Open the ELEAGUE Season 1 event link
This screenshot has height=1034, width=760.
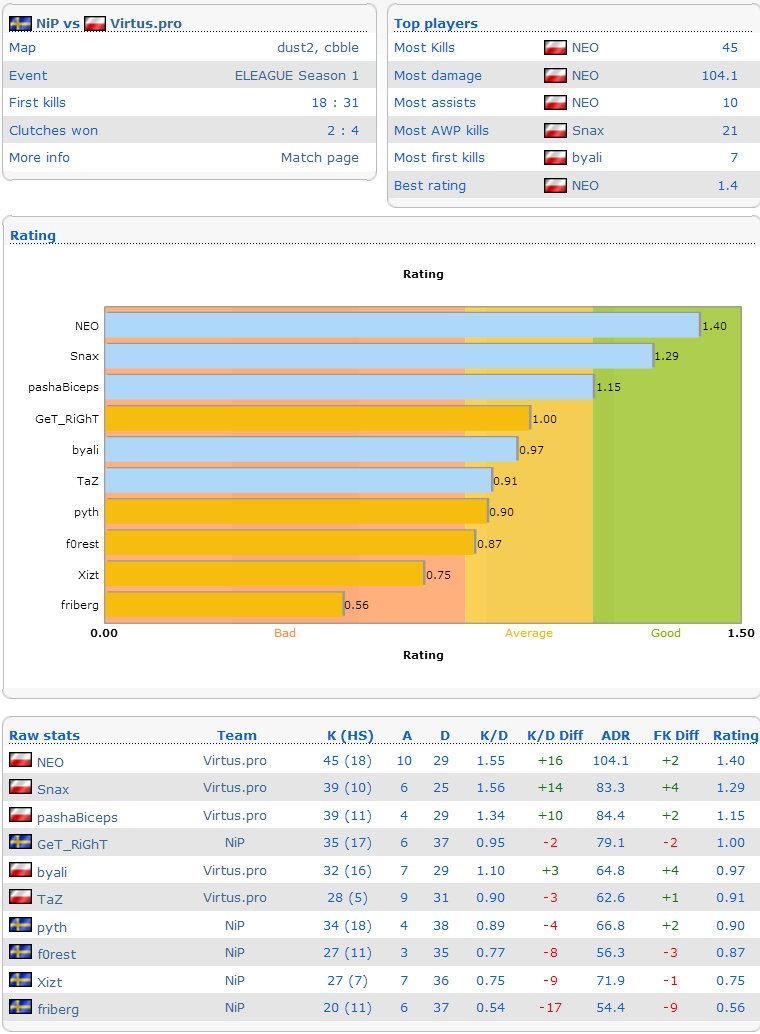[297, 75]
